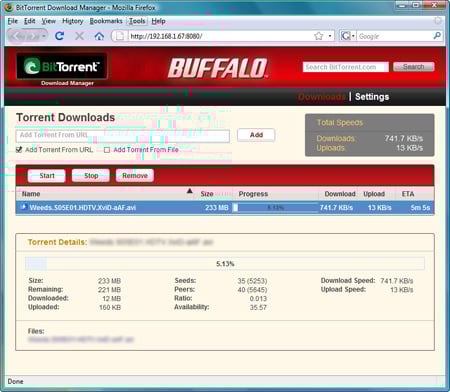Click the Remove torrent button
This screenshot has height=392, width=450.
point(135,176)
